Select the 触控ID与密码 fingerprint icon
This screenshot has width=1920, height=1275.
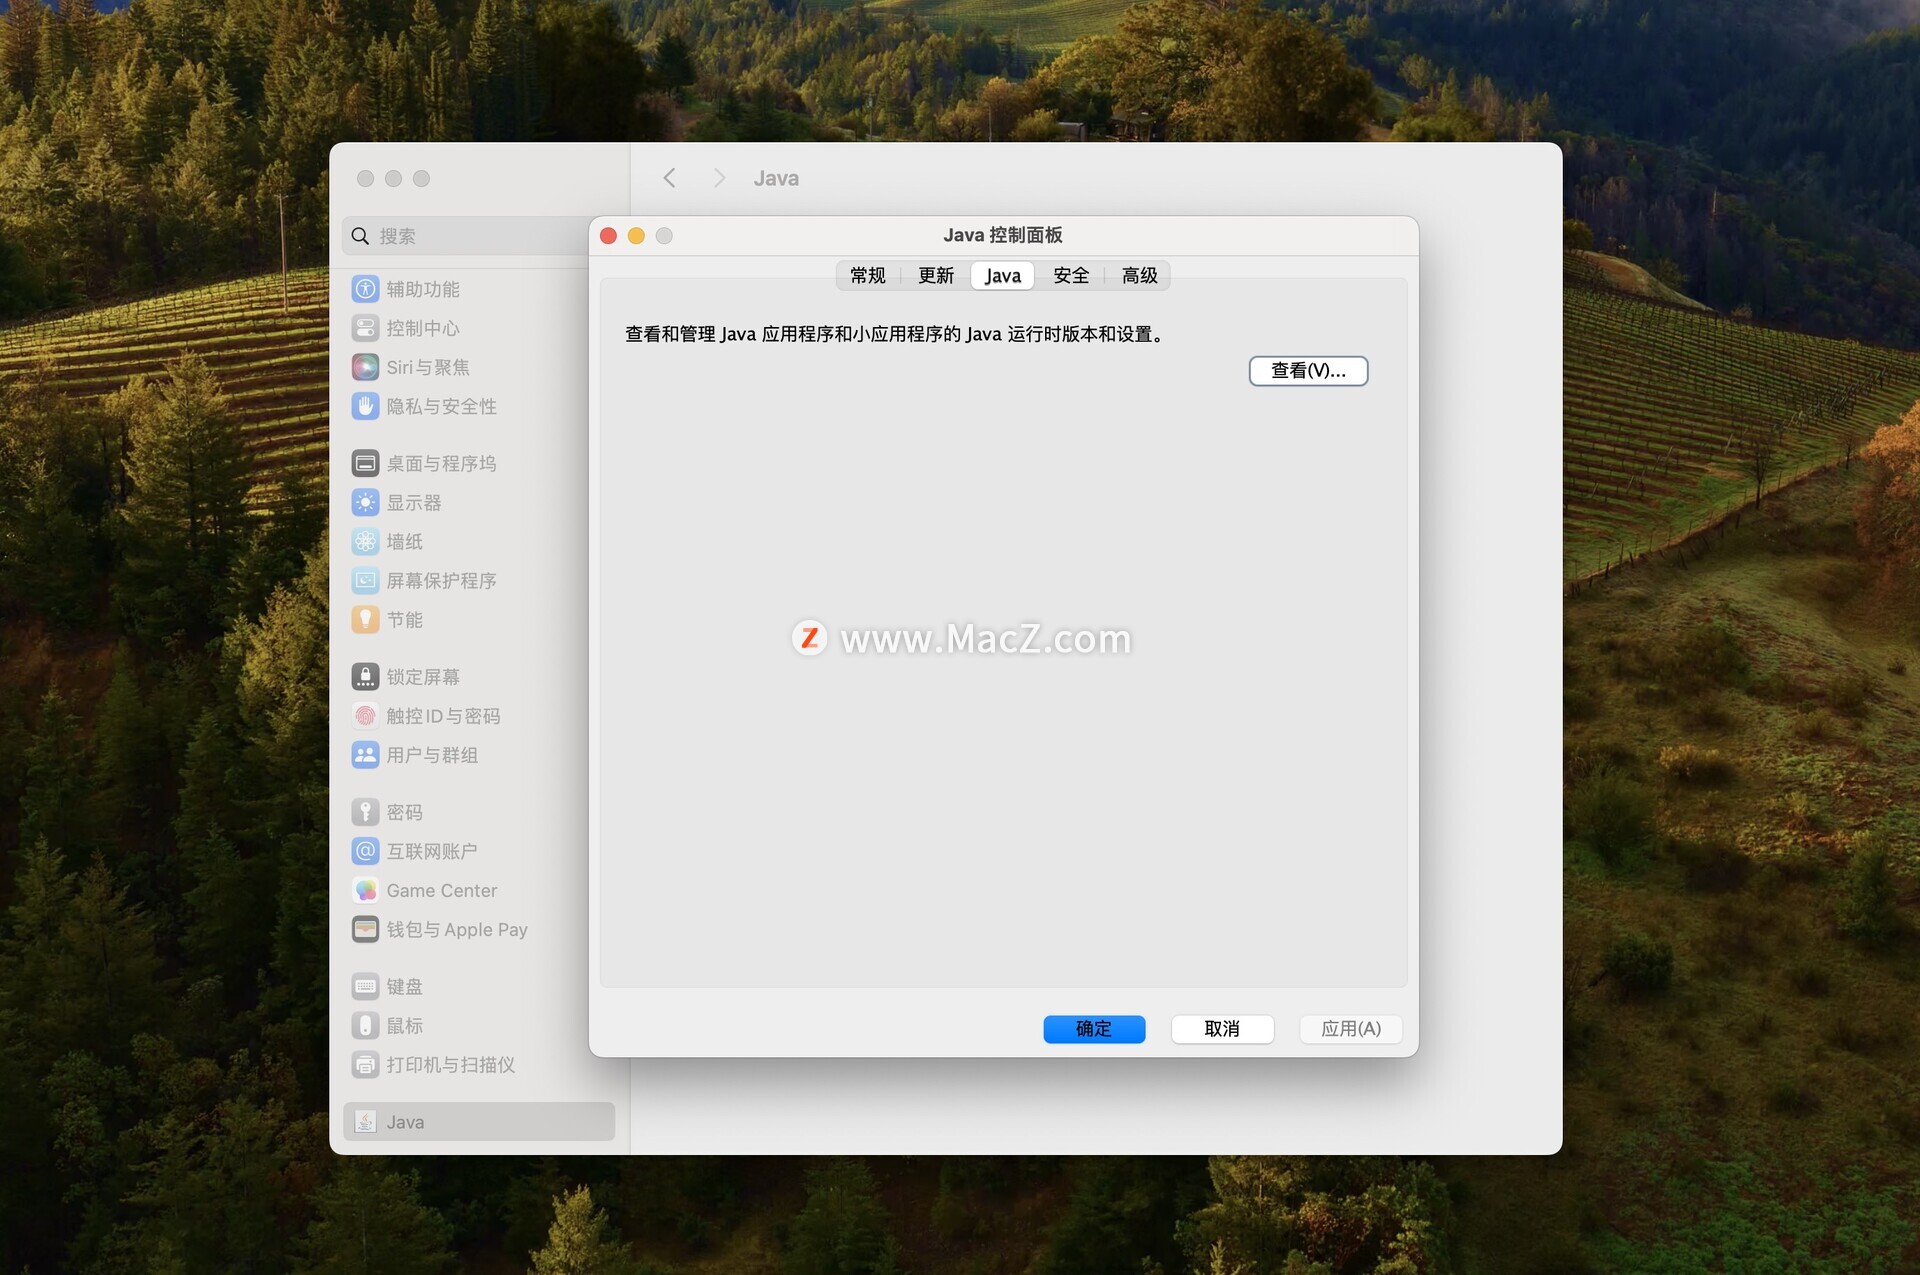click(x=365, y=716)
